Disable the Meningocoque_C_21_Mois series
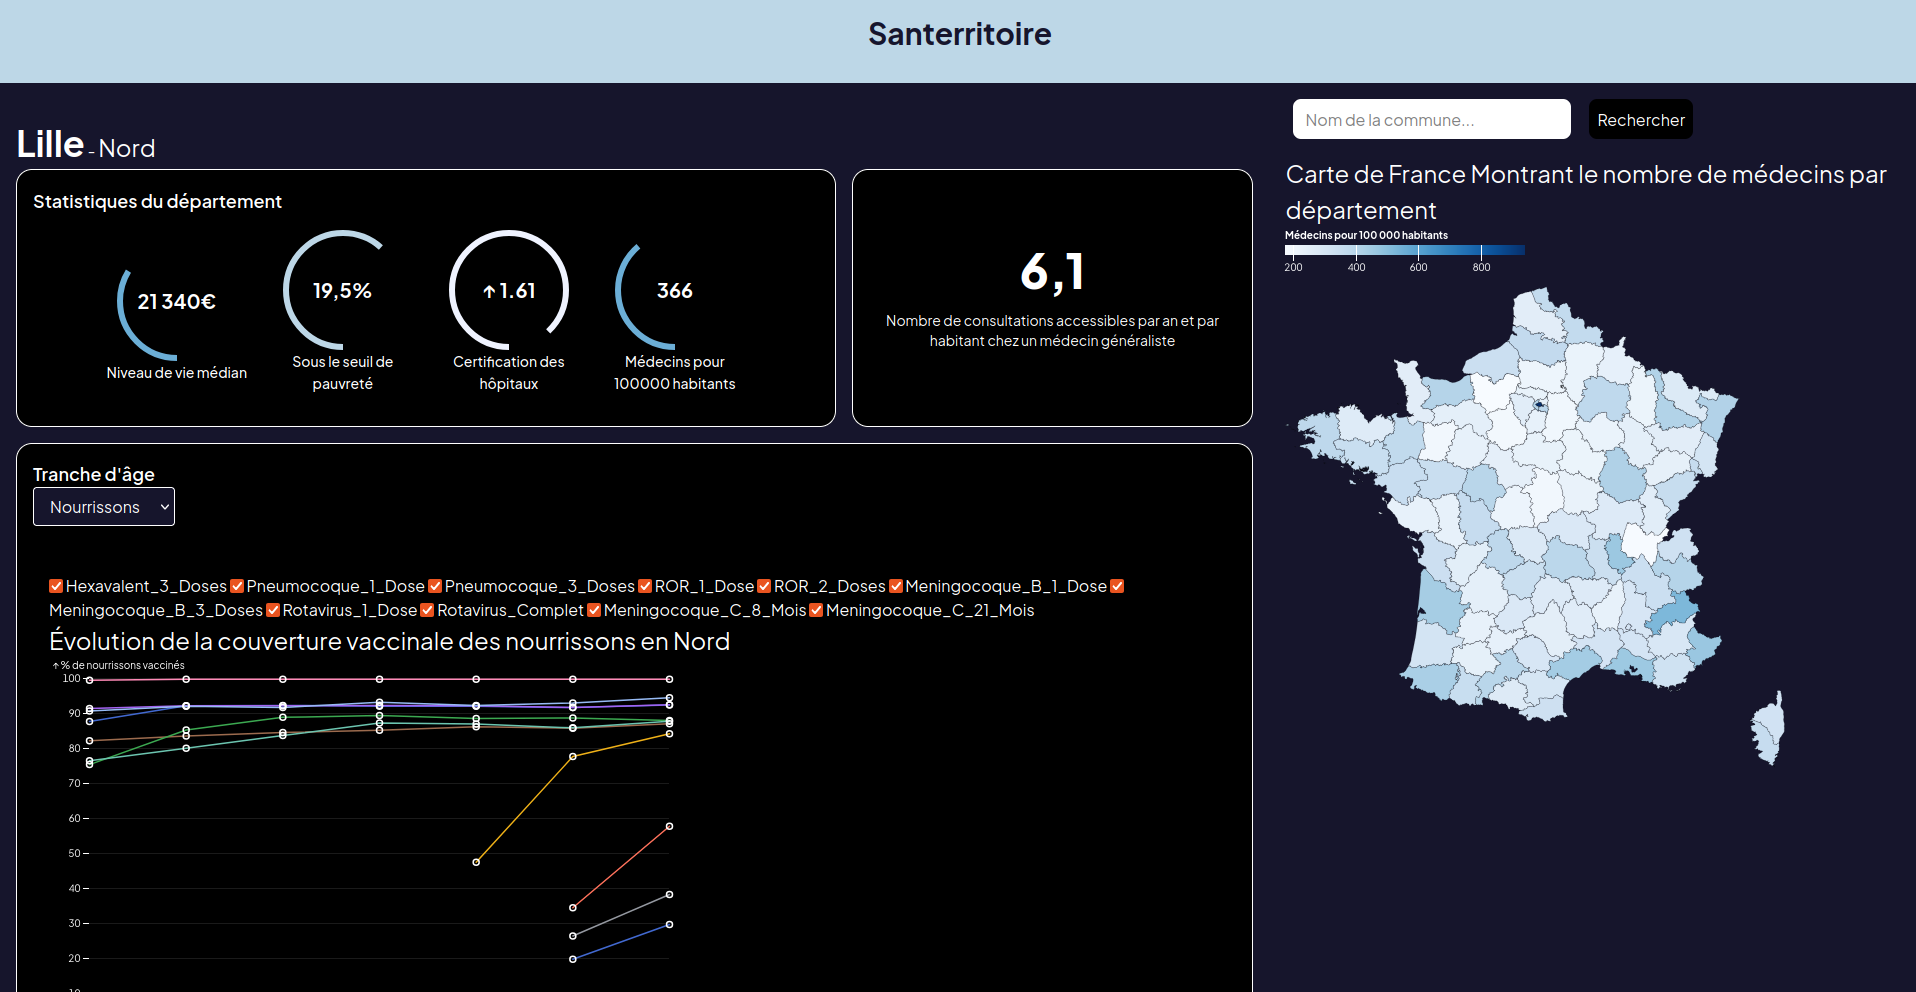The width and height of the screenshot is (1916, 992). [x=817, y=610]
